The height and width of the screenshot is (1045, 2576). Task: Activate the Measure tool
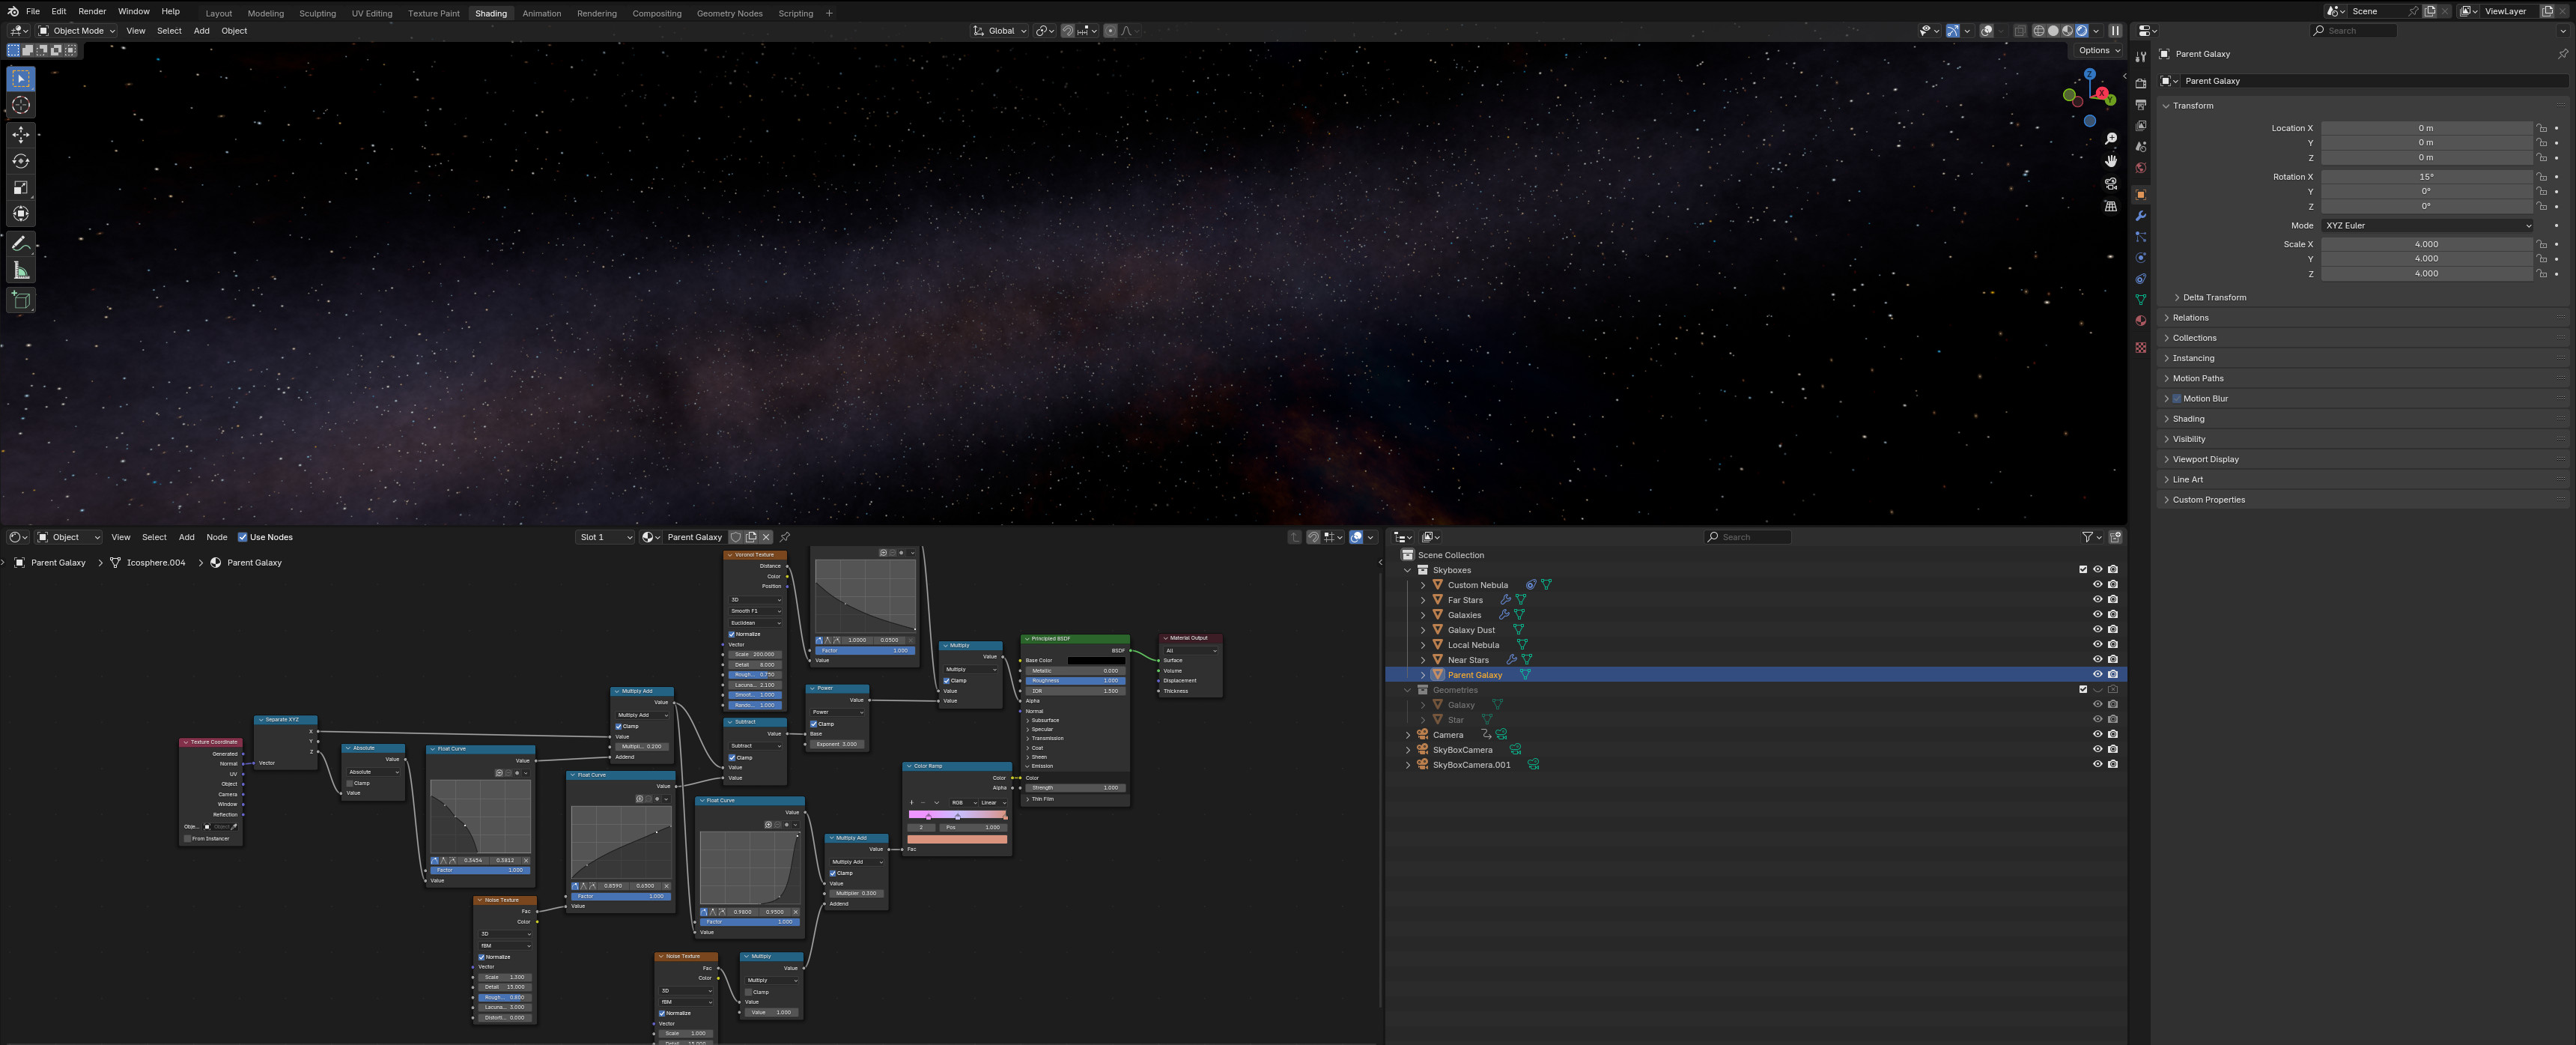[x=21, y=270]
